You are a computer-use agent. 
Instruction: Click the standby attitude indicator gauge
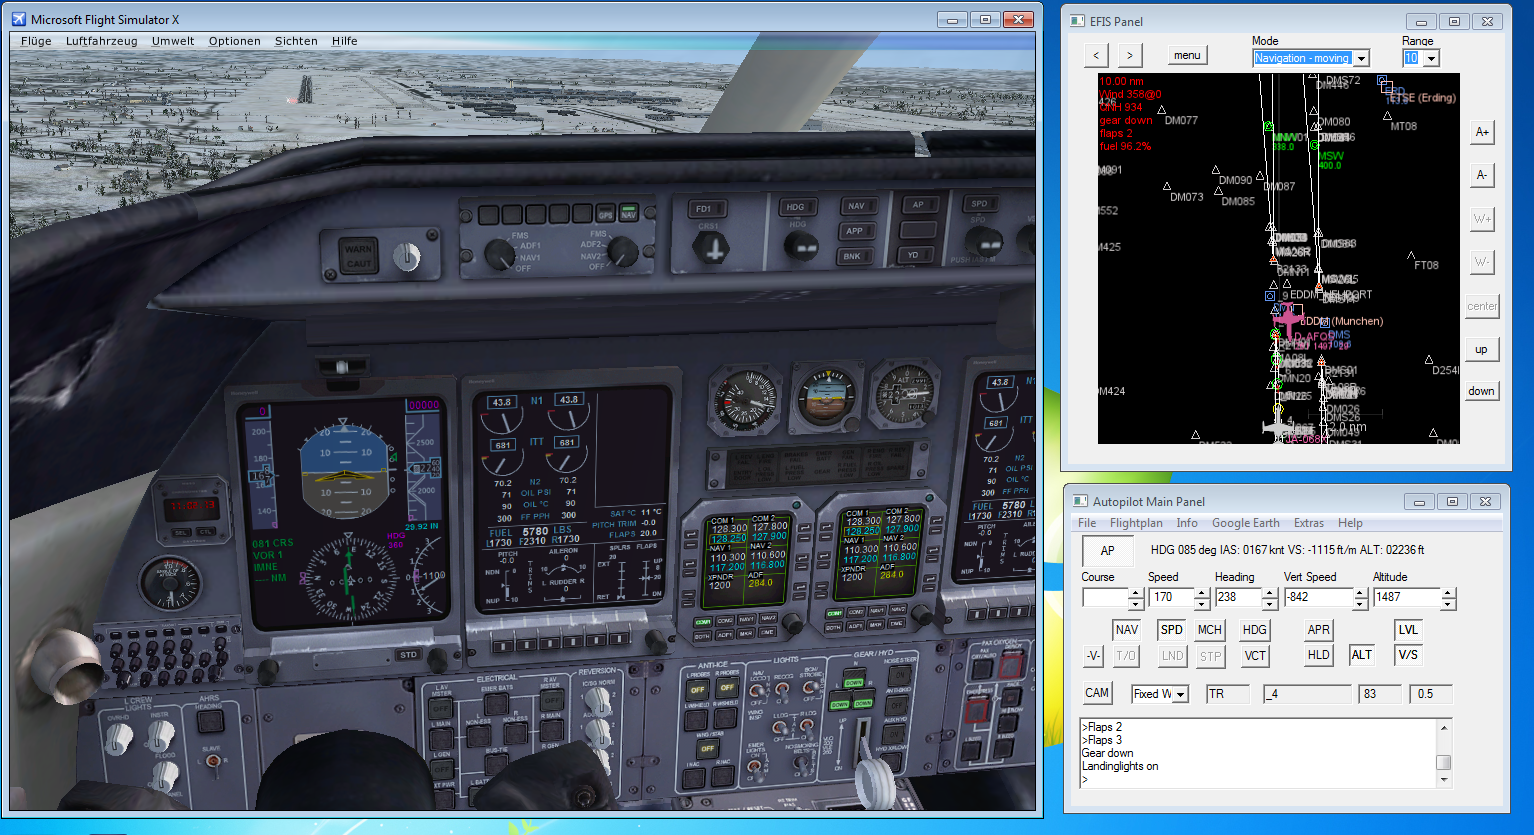[x=826, y=397]
